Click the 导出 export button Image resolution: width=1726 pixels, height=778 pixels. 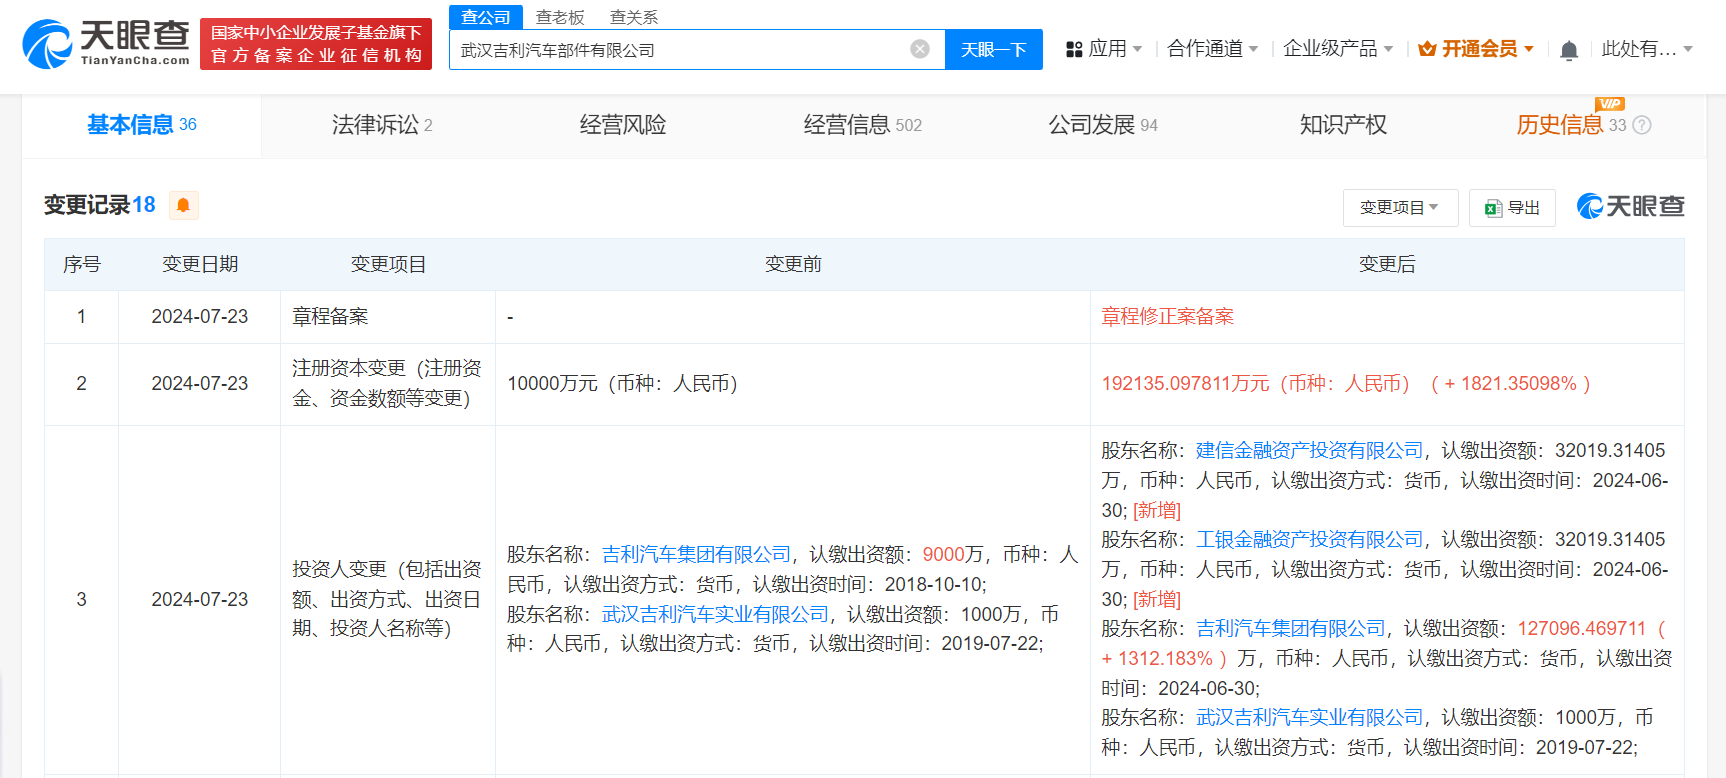click(1512, 208)
